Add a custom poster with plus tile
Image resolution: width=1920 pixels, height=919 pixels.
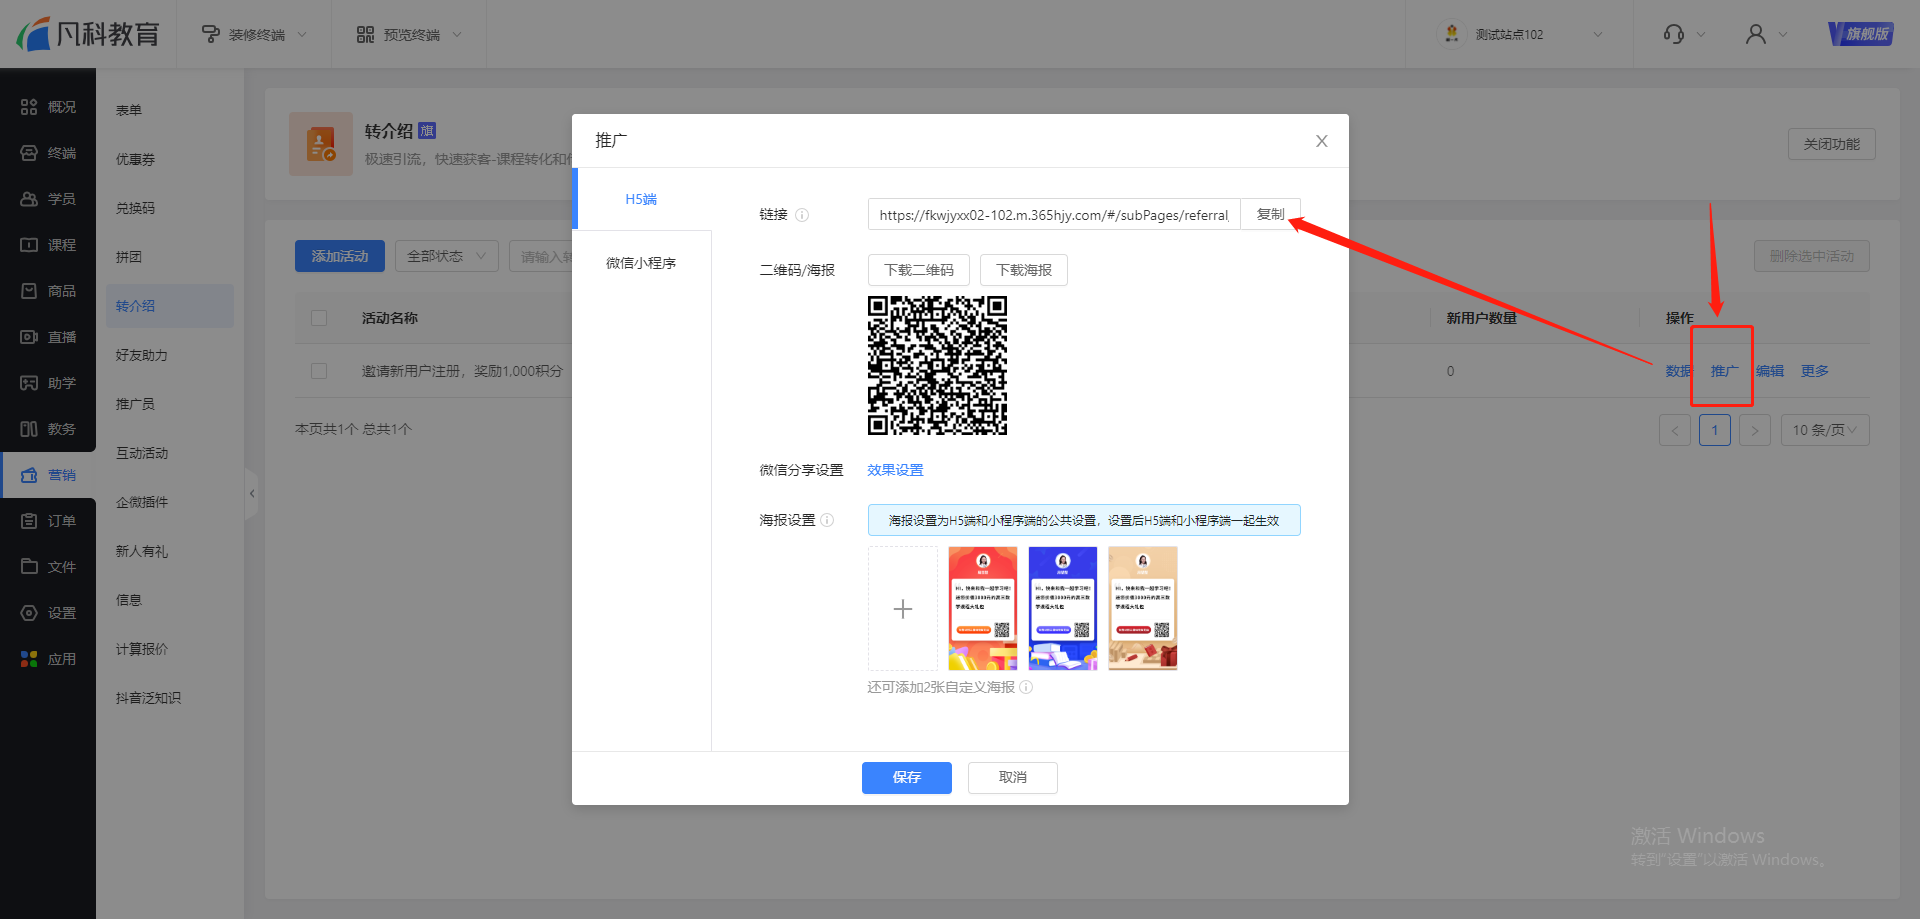(x=903, y=608)
